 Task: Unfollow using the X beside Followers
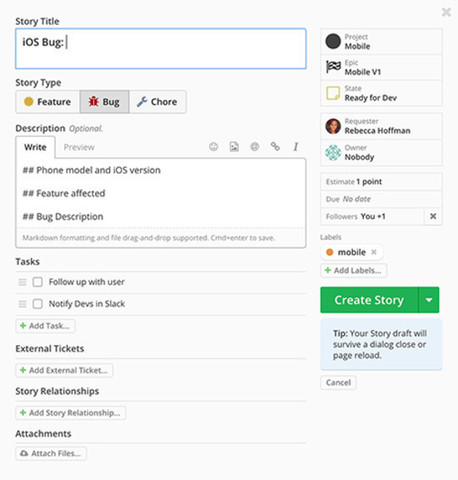(x=433, y=216)
